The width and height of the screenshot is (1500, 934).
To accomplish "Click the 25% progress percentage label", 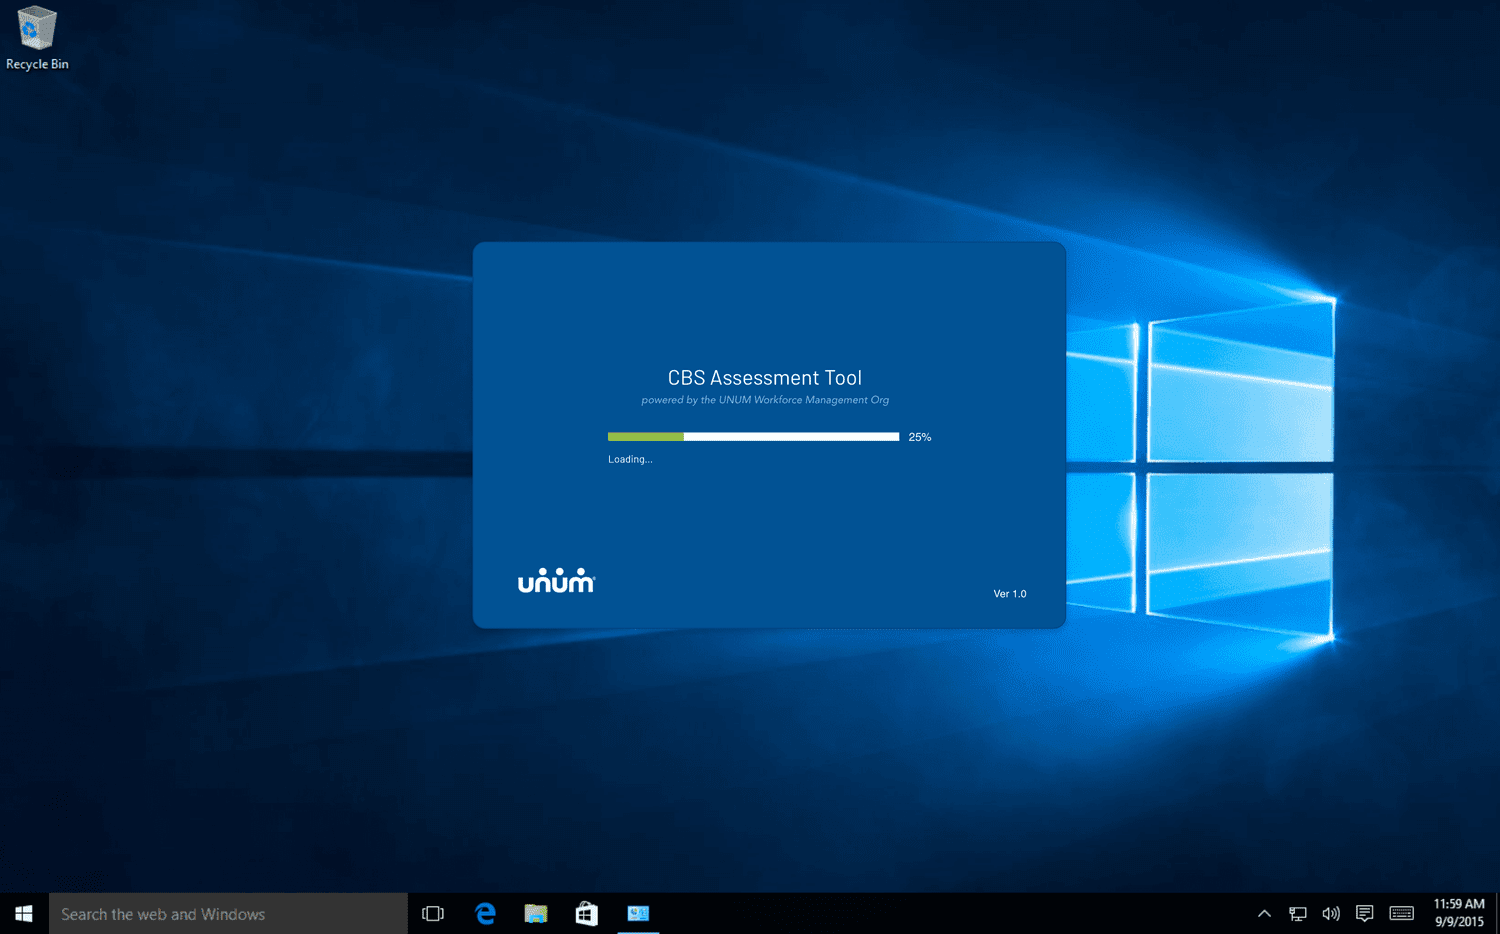I will coord(920,437).
